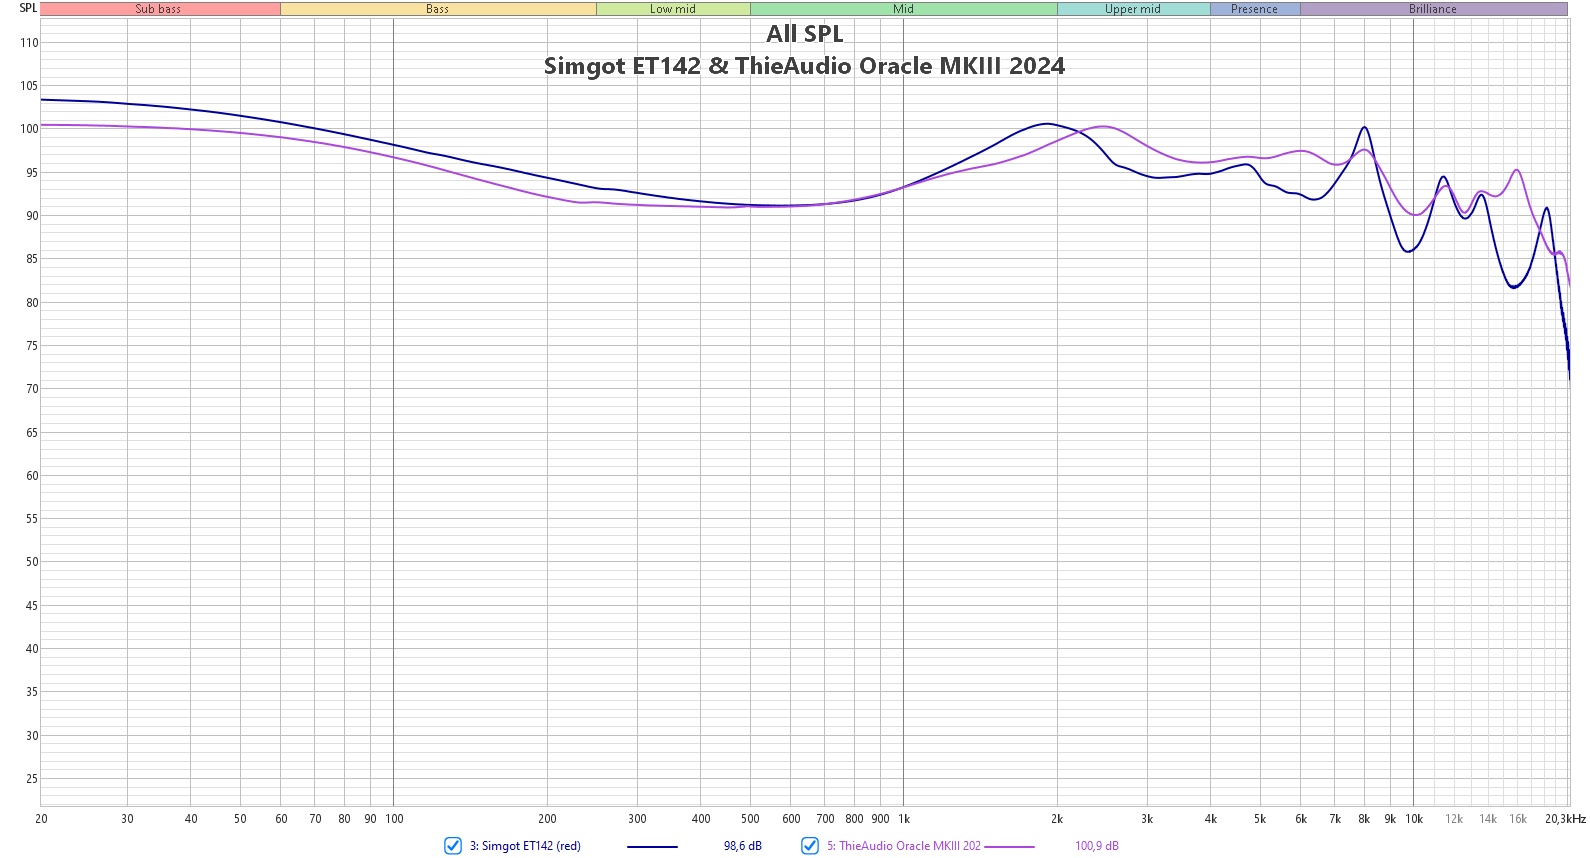Select the Bass frequency band
The width and height of the screenshot is (1590, 858).
point(438,9)
